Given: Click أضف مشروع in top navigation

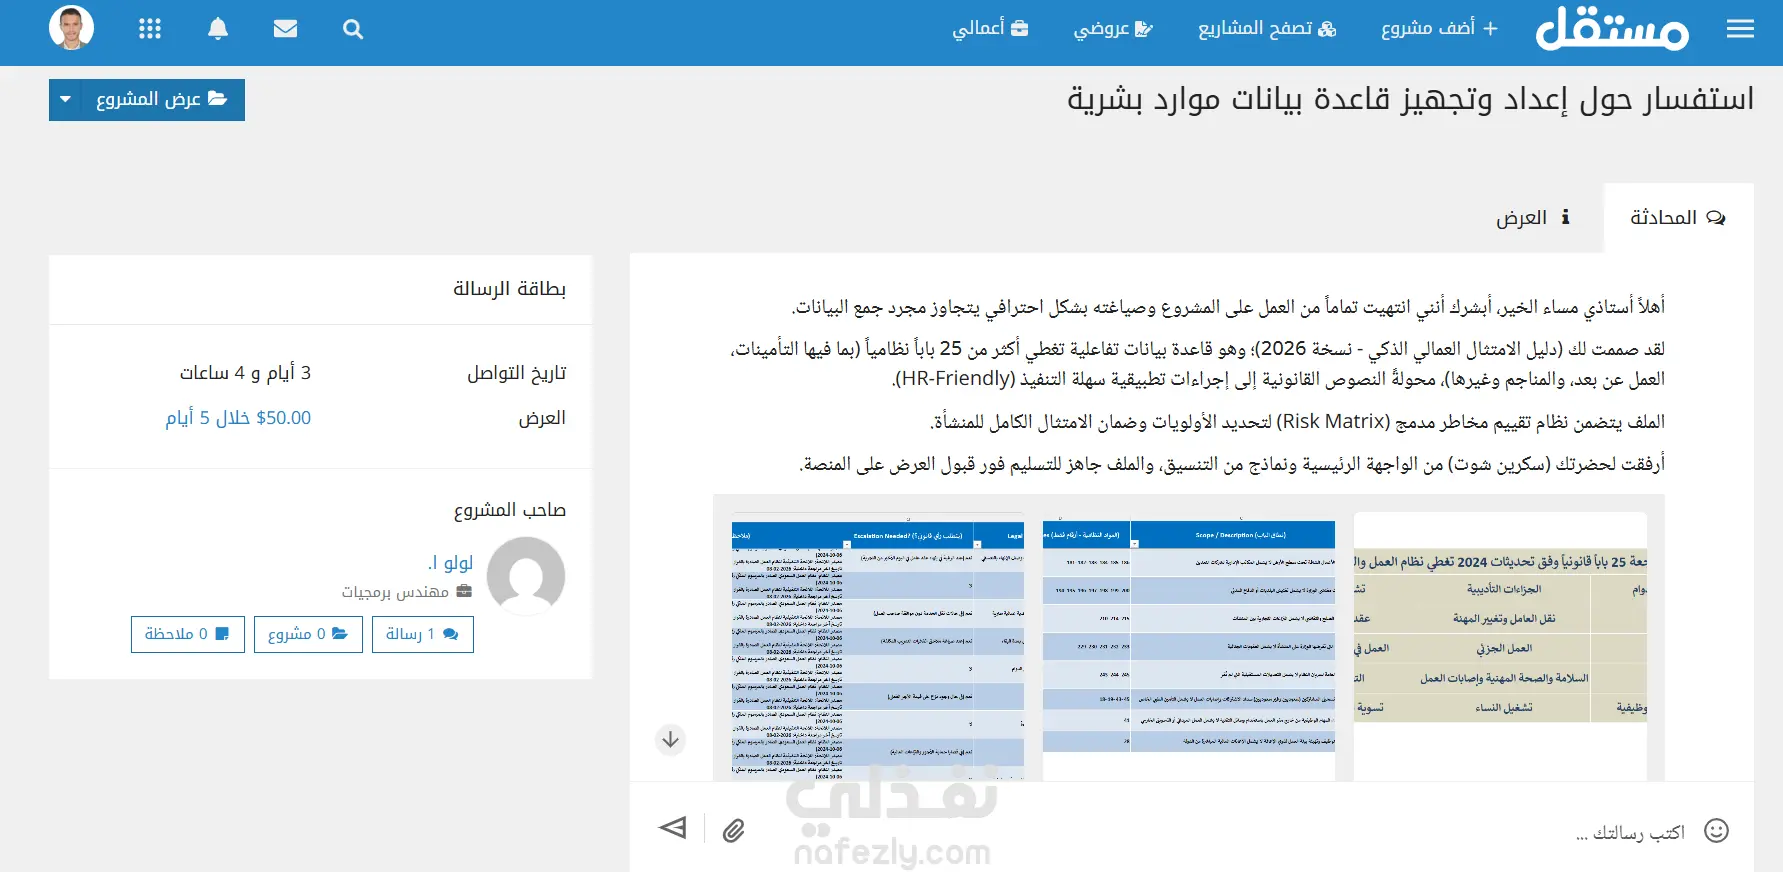Looking at the screenshot, I should tap(1439, 28).
